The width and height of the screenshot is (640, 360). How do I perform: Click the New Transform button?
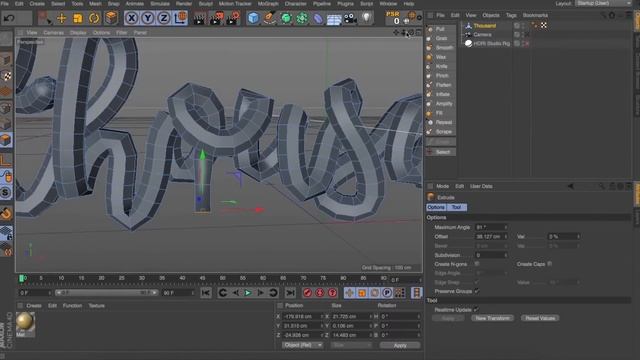(x=493, y=318)
